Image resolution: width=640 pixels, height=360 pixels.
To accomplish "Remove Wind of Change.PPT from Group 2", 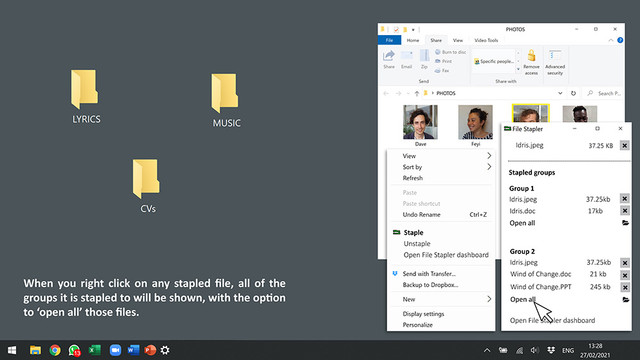I will (624, 287).
